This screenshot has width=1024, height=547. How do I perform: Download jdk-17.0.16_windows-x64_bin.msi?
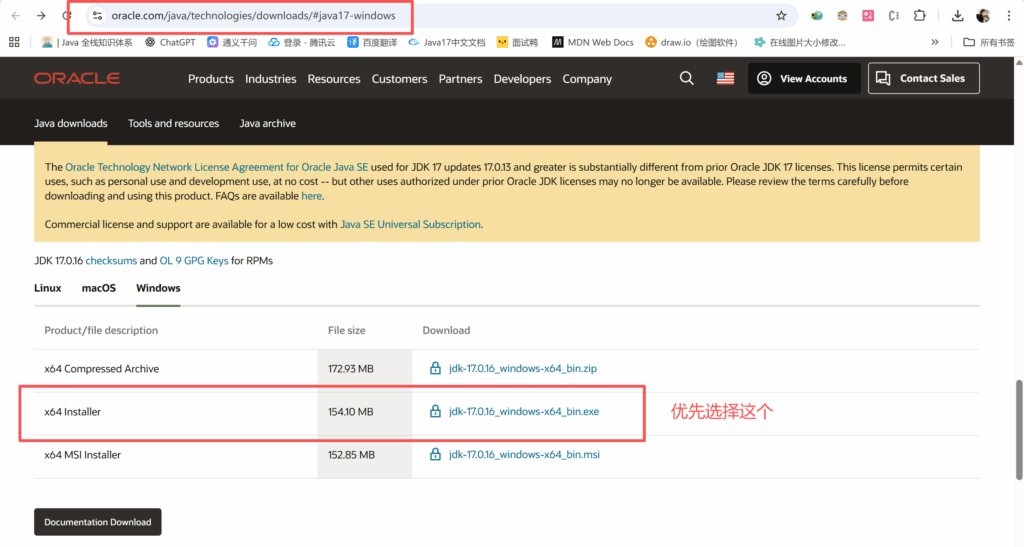point(524,454)
